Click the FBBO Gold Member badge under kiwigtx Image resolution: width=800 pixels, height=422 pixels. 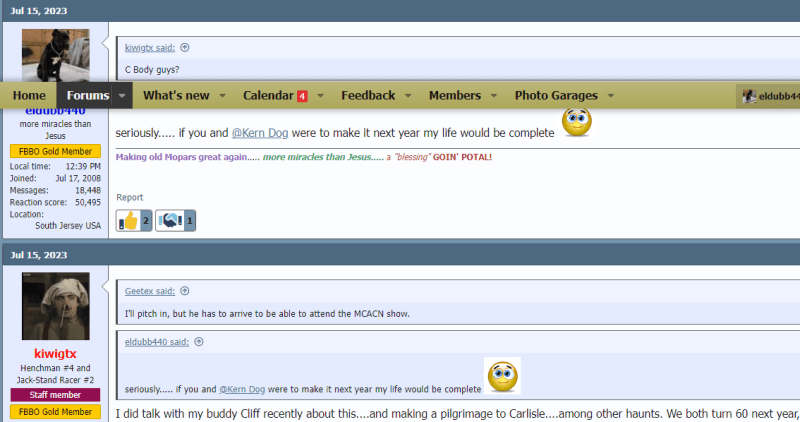pos(55,412)
